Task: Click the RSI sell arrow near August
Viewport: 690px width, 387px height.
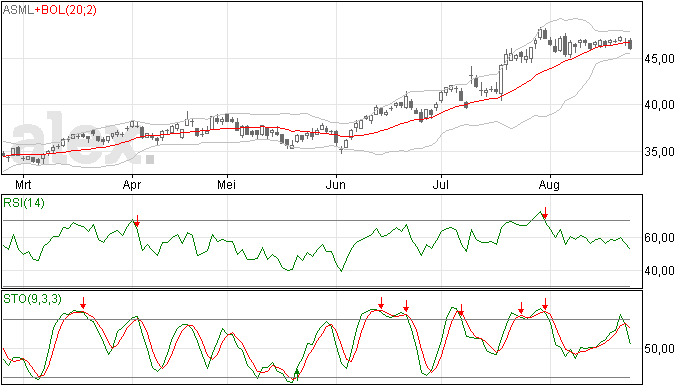Action: pos(545,213)
